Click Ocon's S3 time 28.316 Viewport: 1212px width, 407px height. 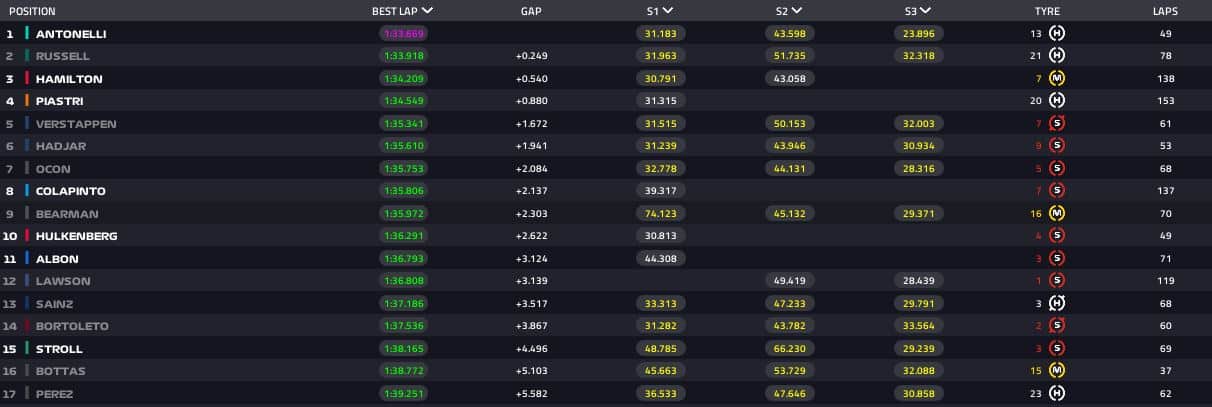coord(917,168)
